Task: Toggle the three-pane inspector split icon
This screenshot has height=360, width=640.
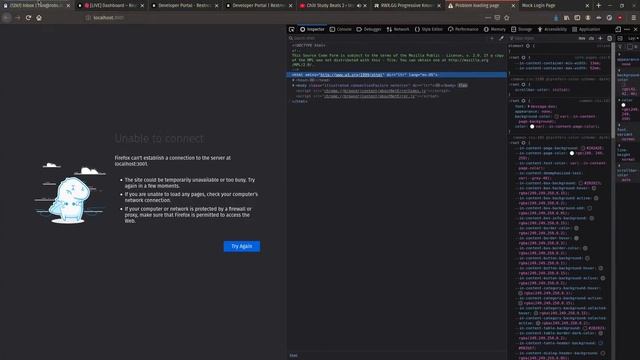Action: coord(620,38)
